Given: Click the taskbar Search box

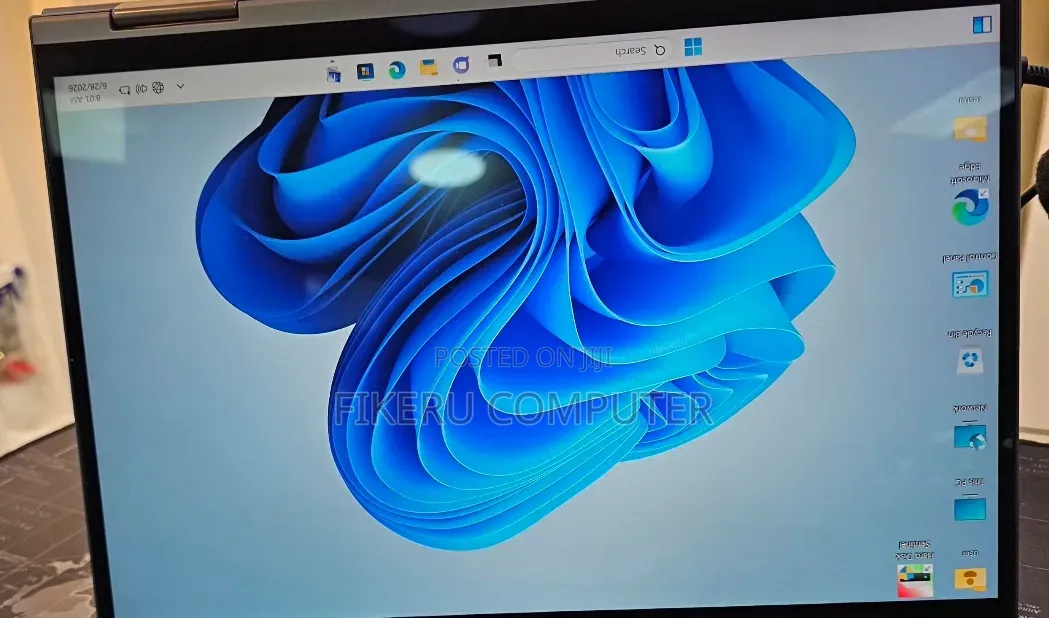Looking at the screenshot, I should coord(593,54).
